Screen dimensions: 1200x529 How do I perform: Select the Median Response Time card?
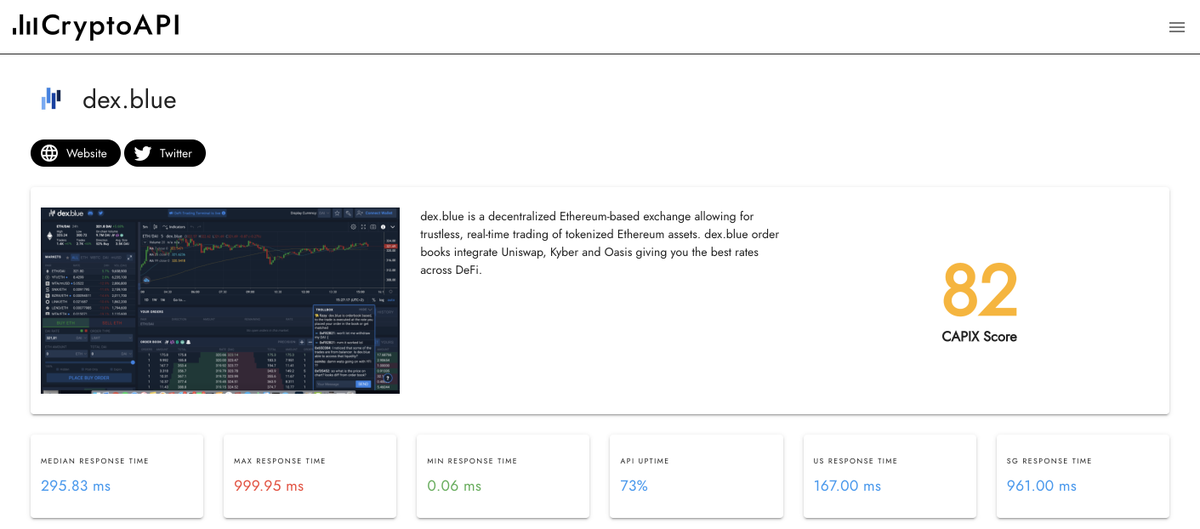coord(117,476)
